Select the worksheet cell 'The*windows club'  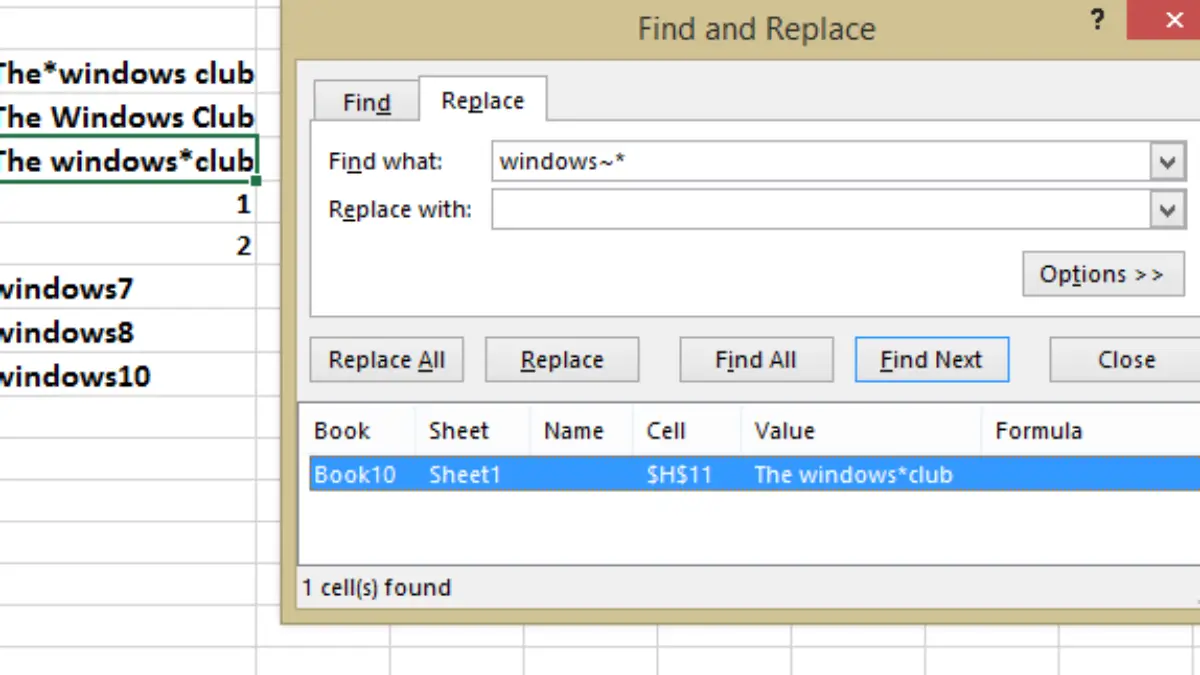pyautogui.click(x=127, y=72)
